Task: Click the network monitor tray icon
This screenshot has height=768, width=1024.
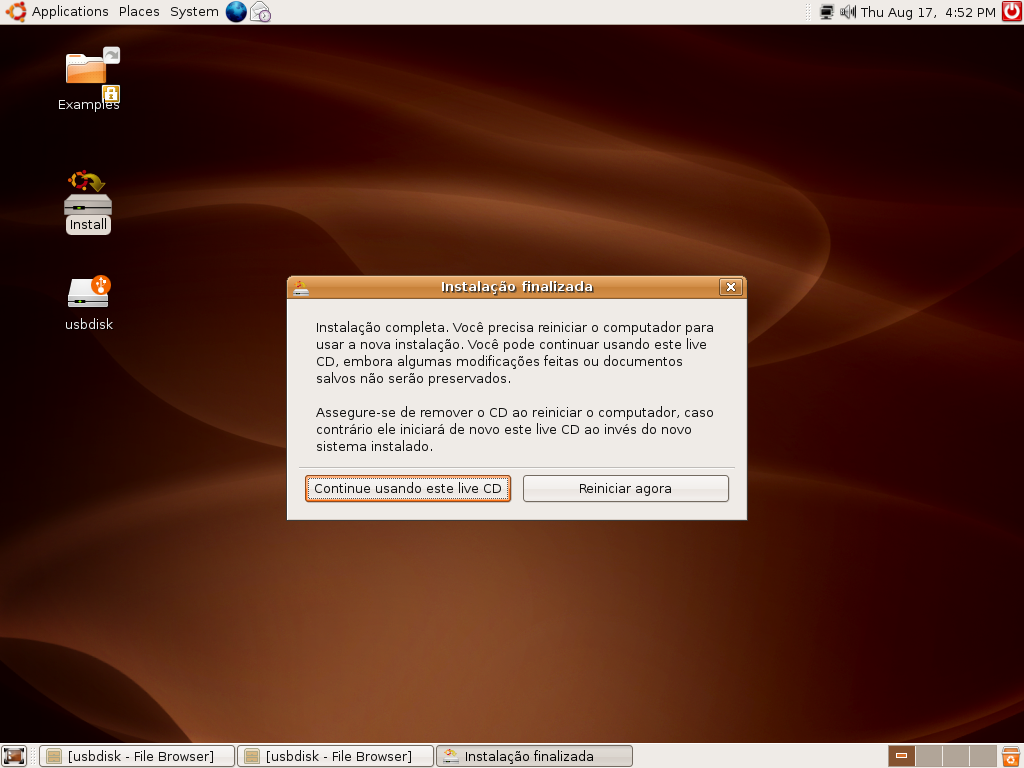Action: (827, 12)
